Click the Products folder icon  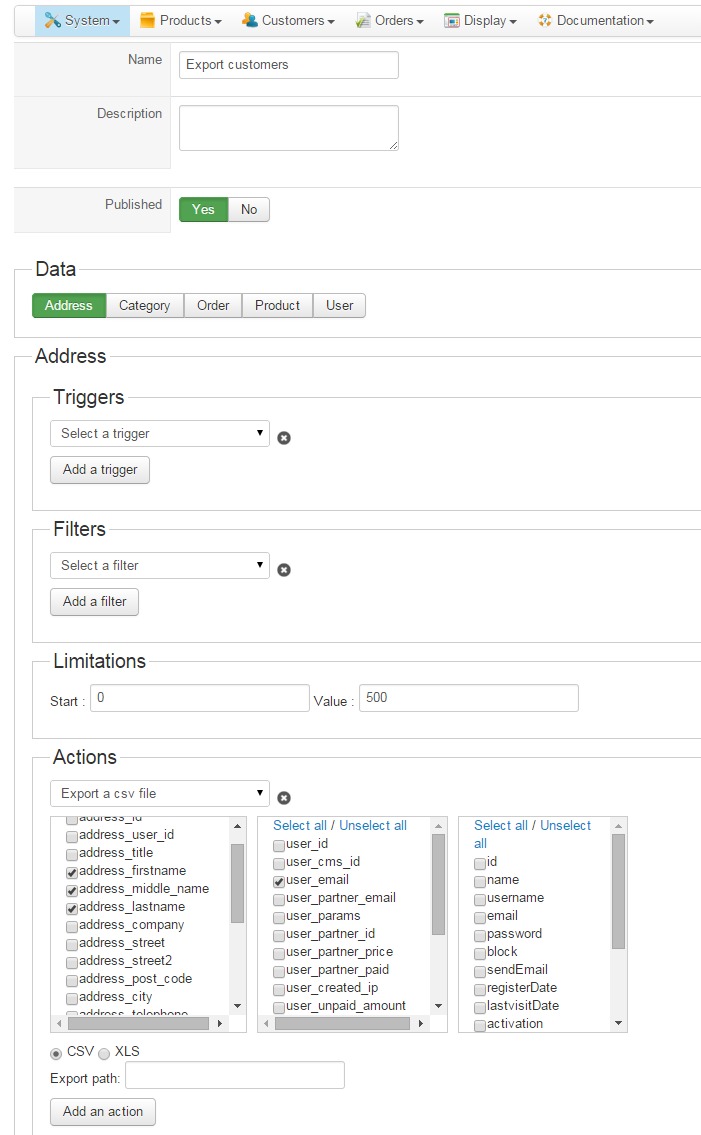click(147, 20)
